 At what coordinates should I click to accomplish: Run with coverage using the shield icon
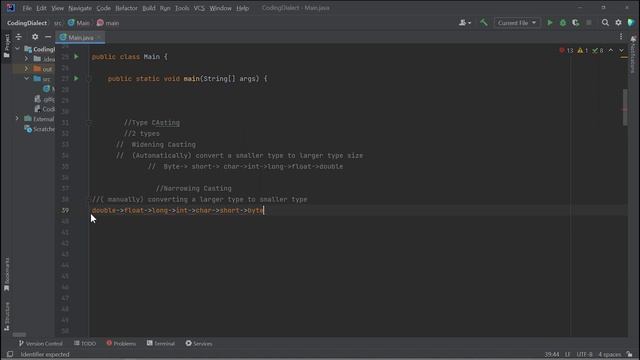576,23
